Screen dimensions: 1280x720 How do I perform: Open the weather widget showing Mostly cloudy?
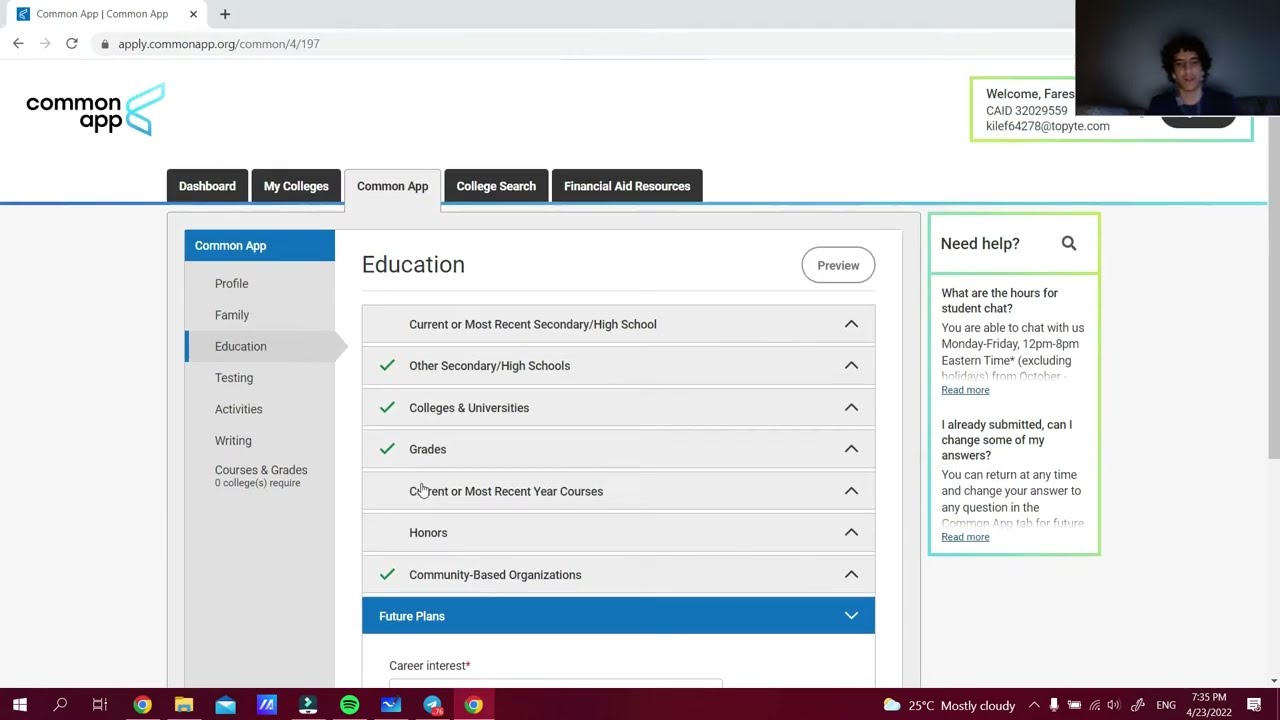click(x=949, y=705)
